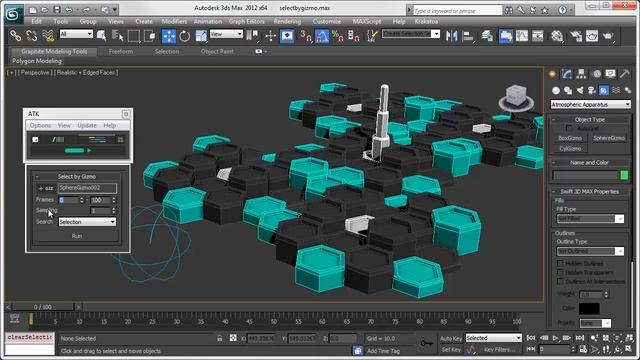Open the reference coordinate View dropdown
Viewport: 640px width, 360px height.
coord(227,34)
